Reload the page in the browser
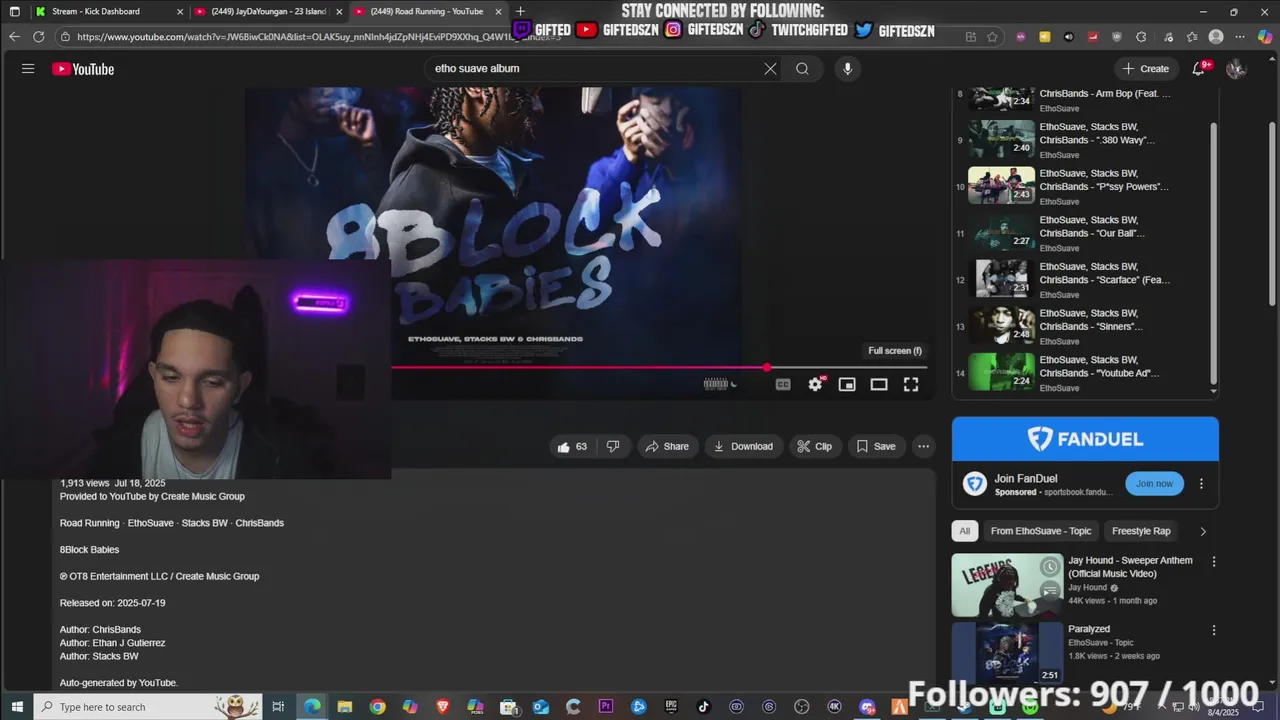 38,36
